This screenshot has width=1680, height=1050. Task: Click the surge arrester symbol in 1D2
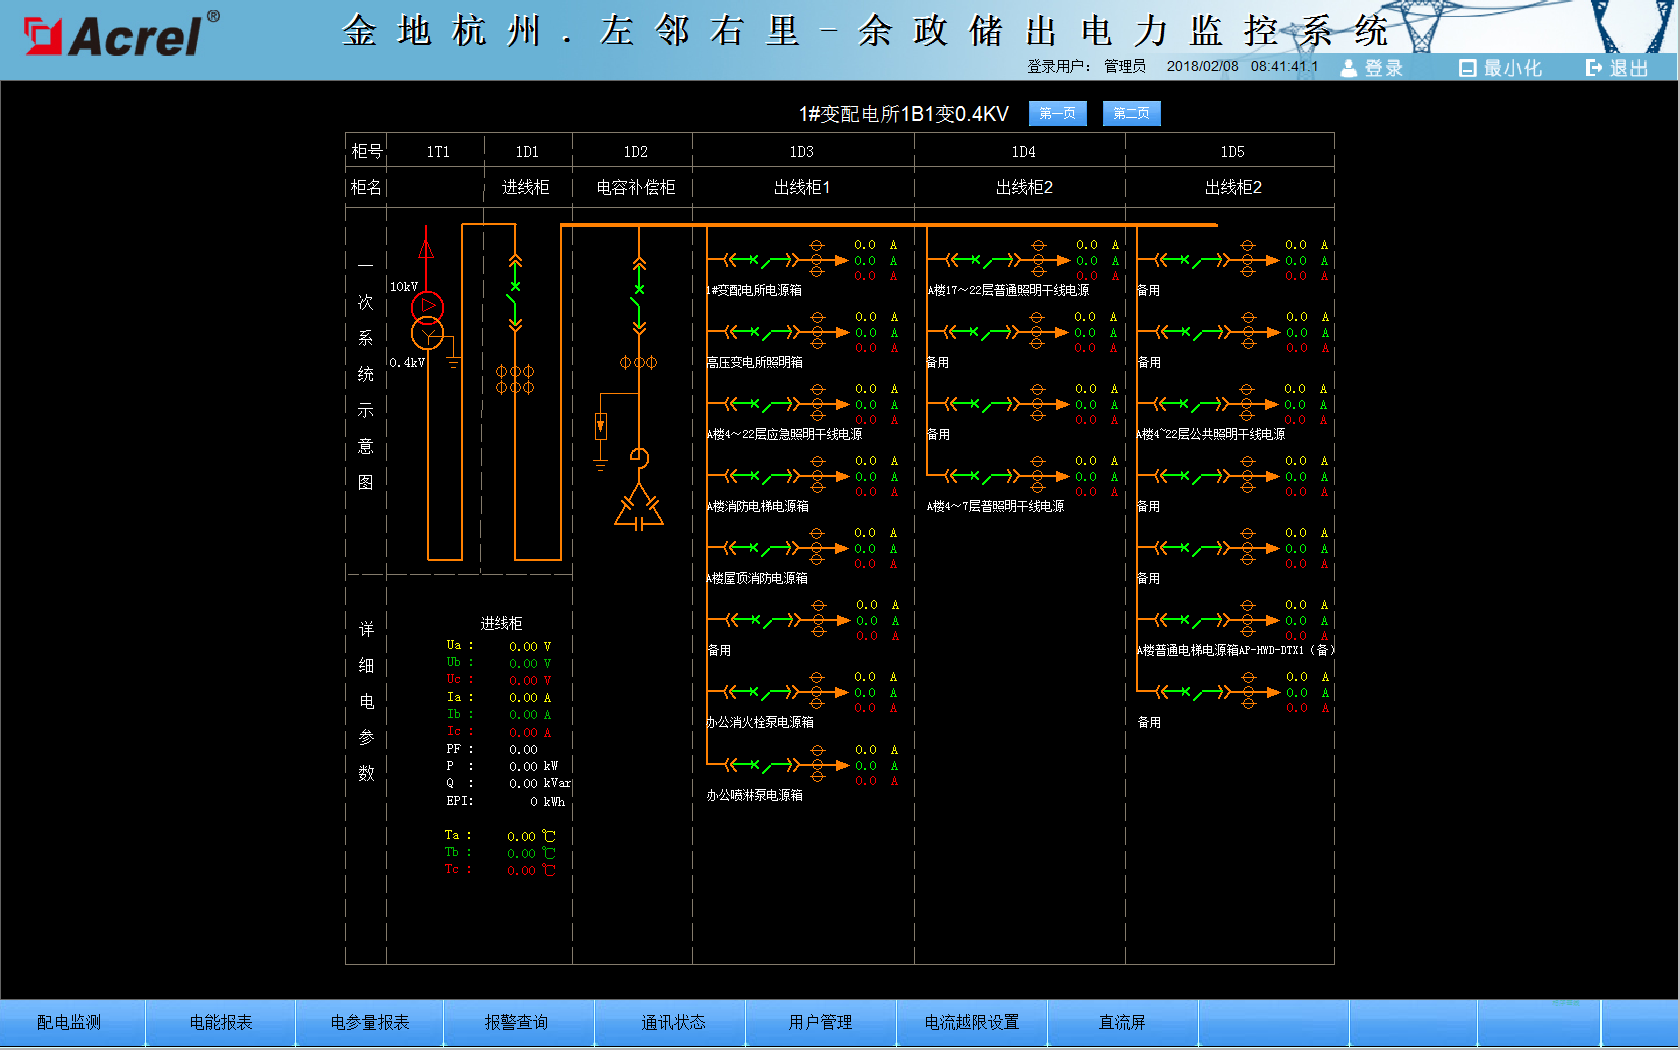(x=601, y=427)
